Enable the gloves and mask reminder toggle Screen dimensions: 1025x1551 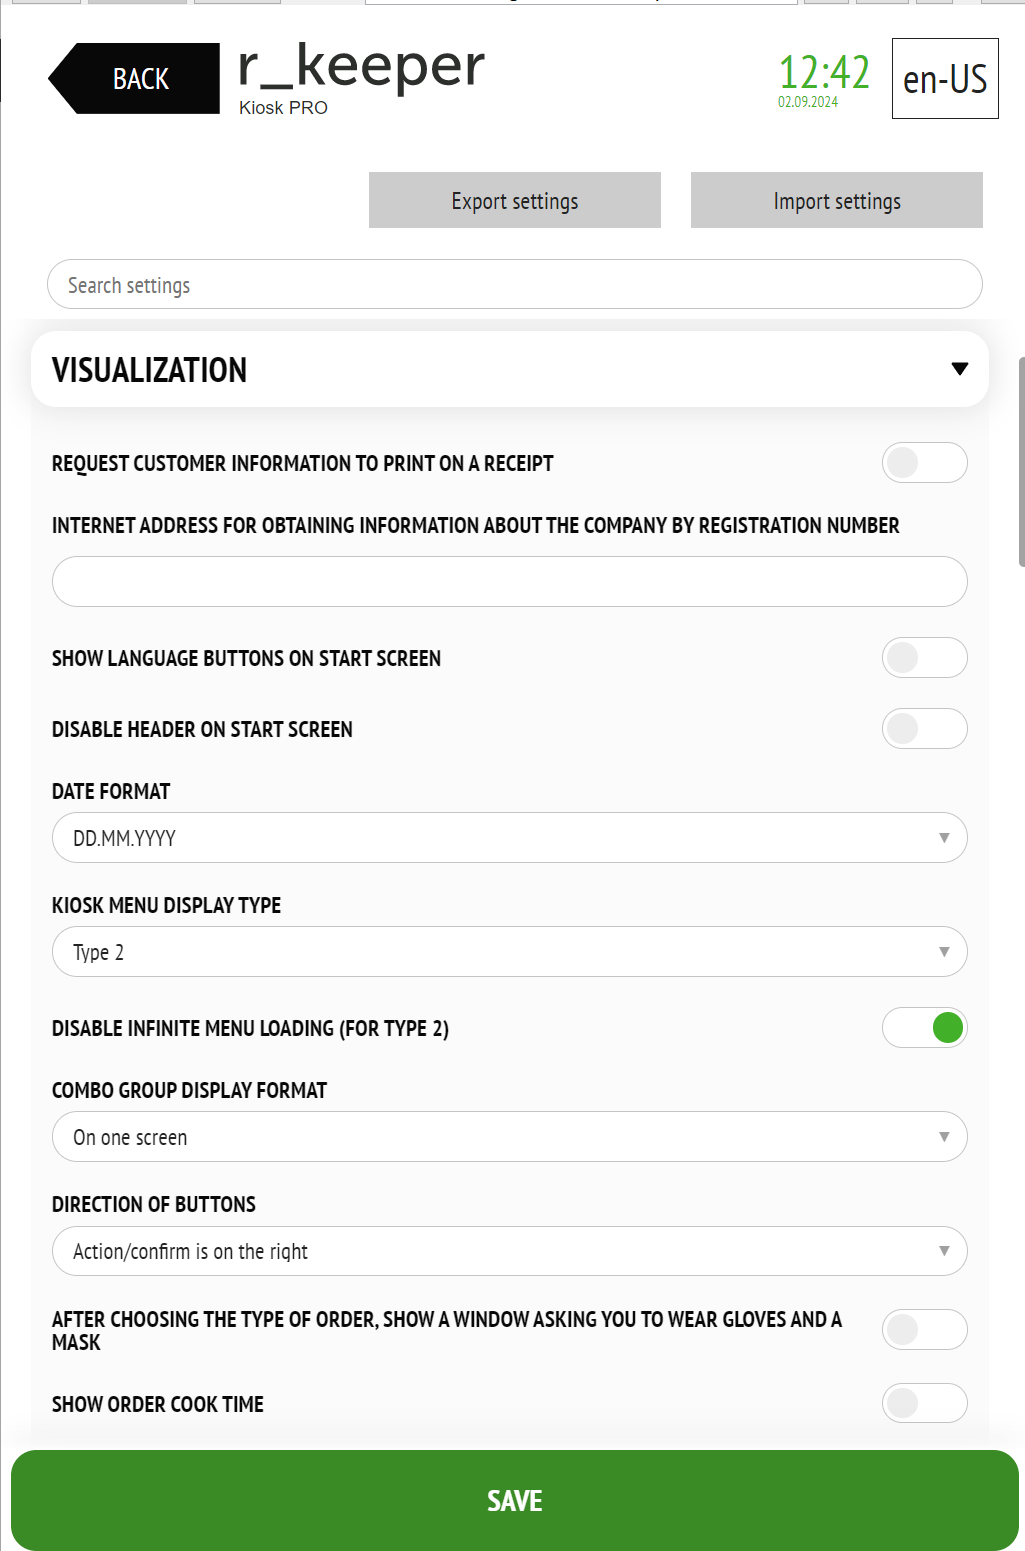pos(925,1330)
